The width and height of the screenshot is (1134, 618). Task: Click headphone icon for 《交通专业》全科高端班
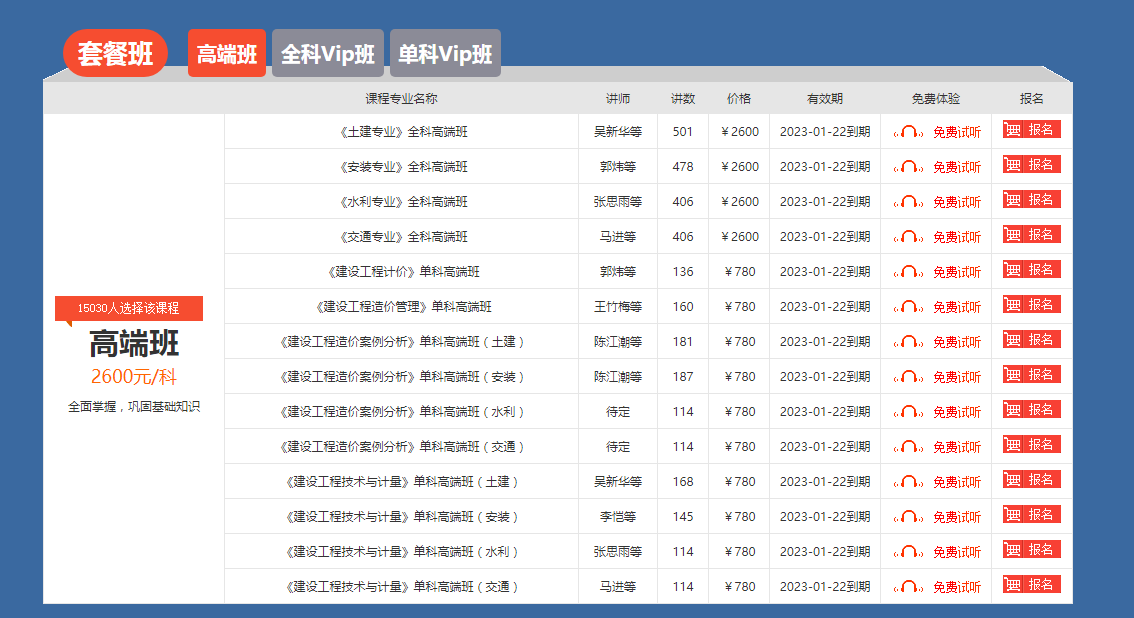(x=908, y=237)
